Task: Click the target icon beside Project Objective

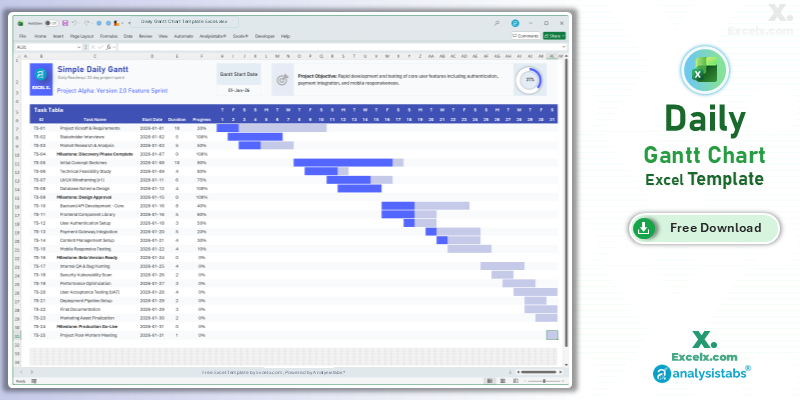Action: click(281, 79)
